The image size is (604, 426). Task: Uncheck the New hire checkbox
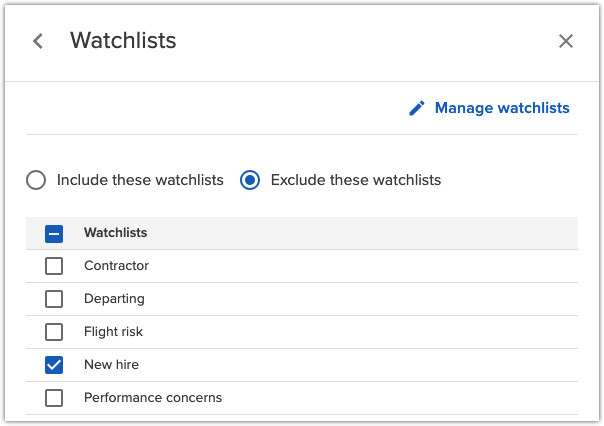54,365
